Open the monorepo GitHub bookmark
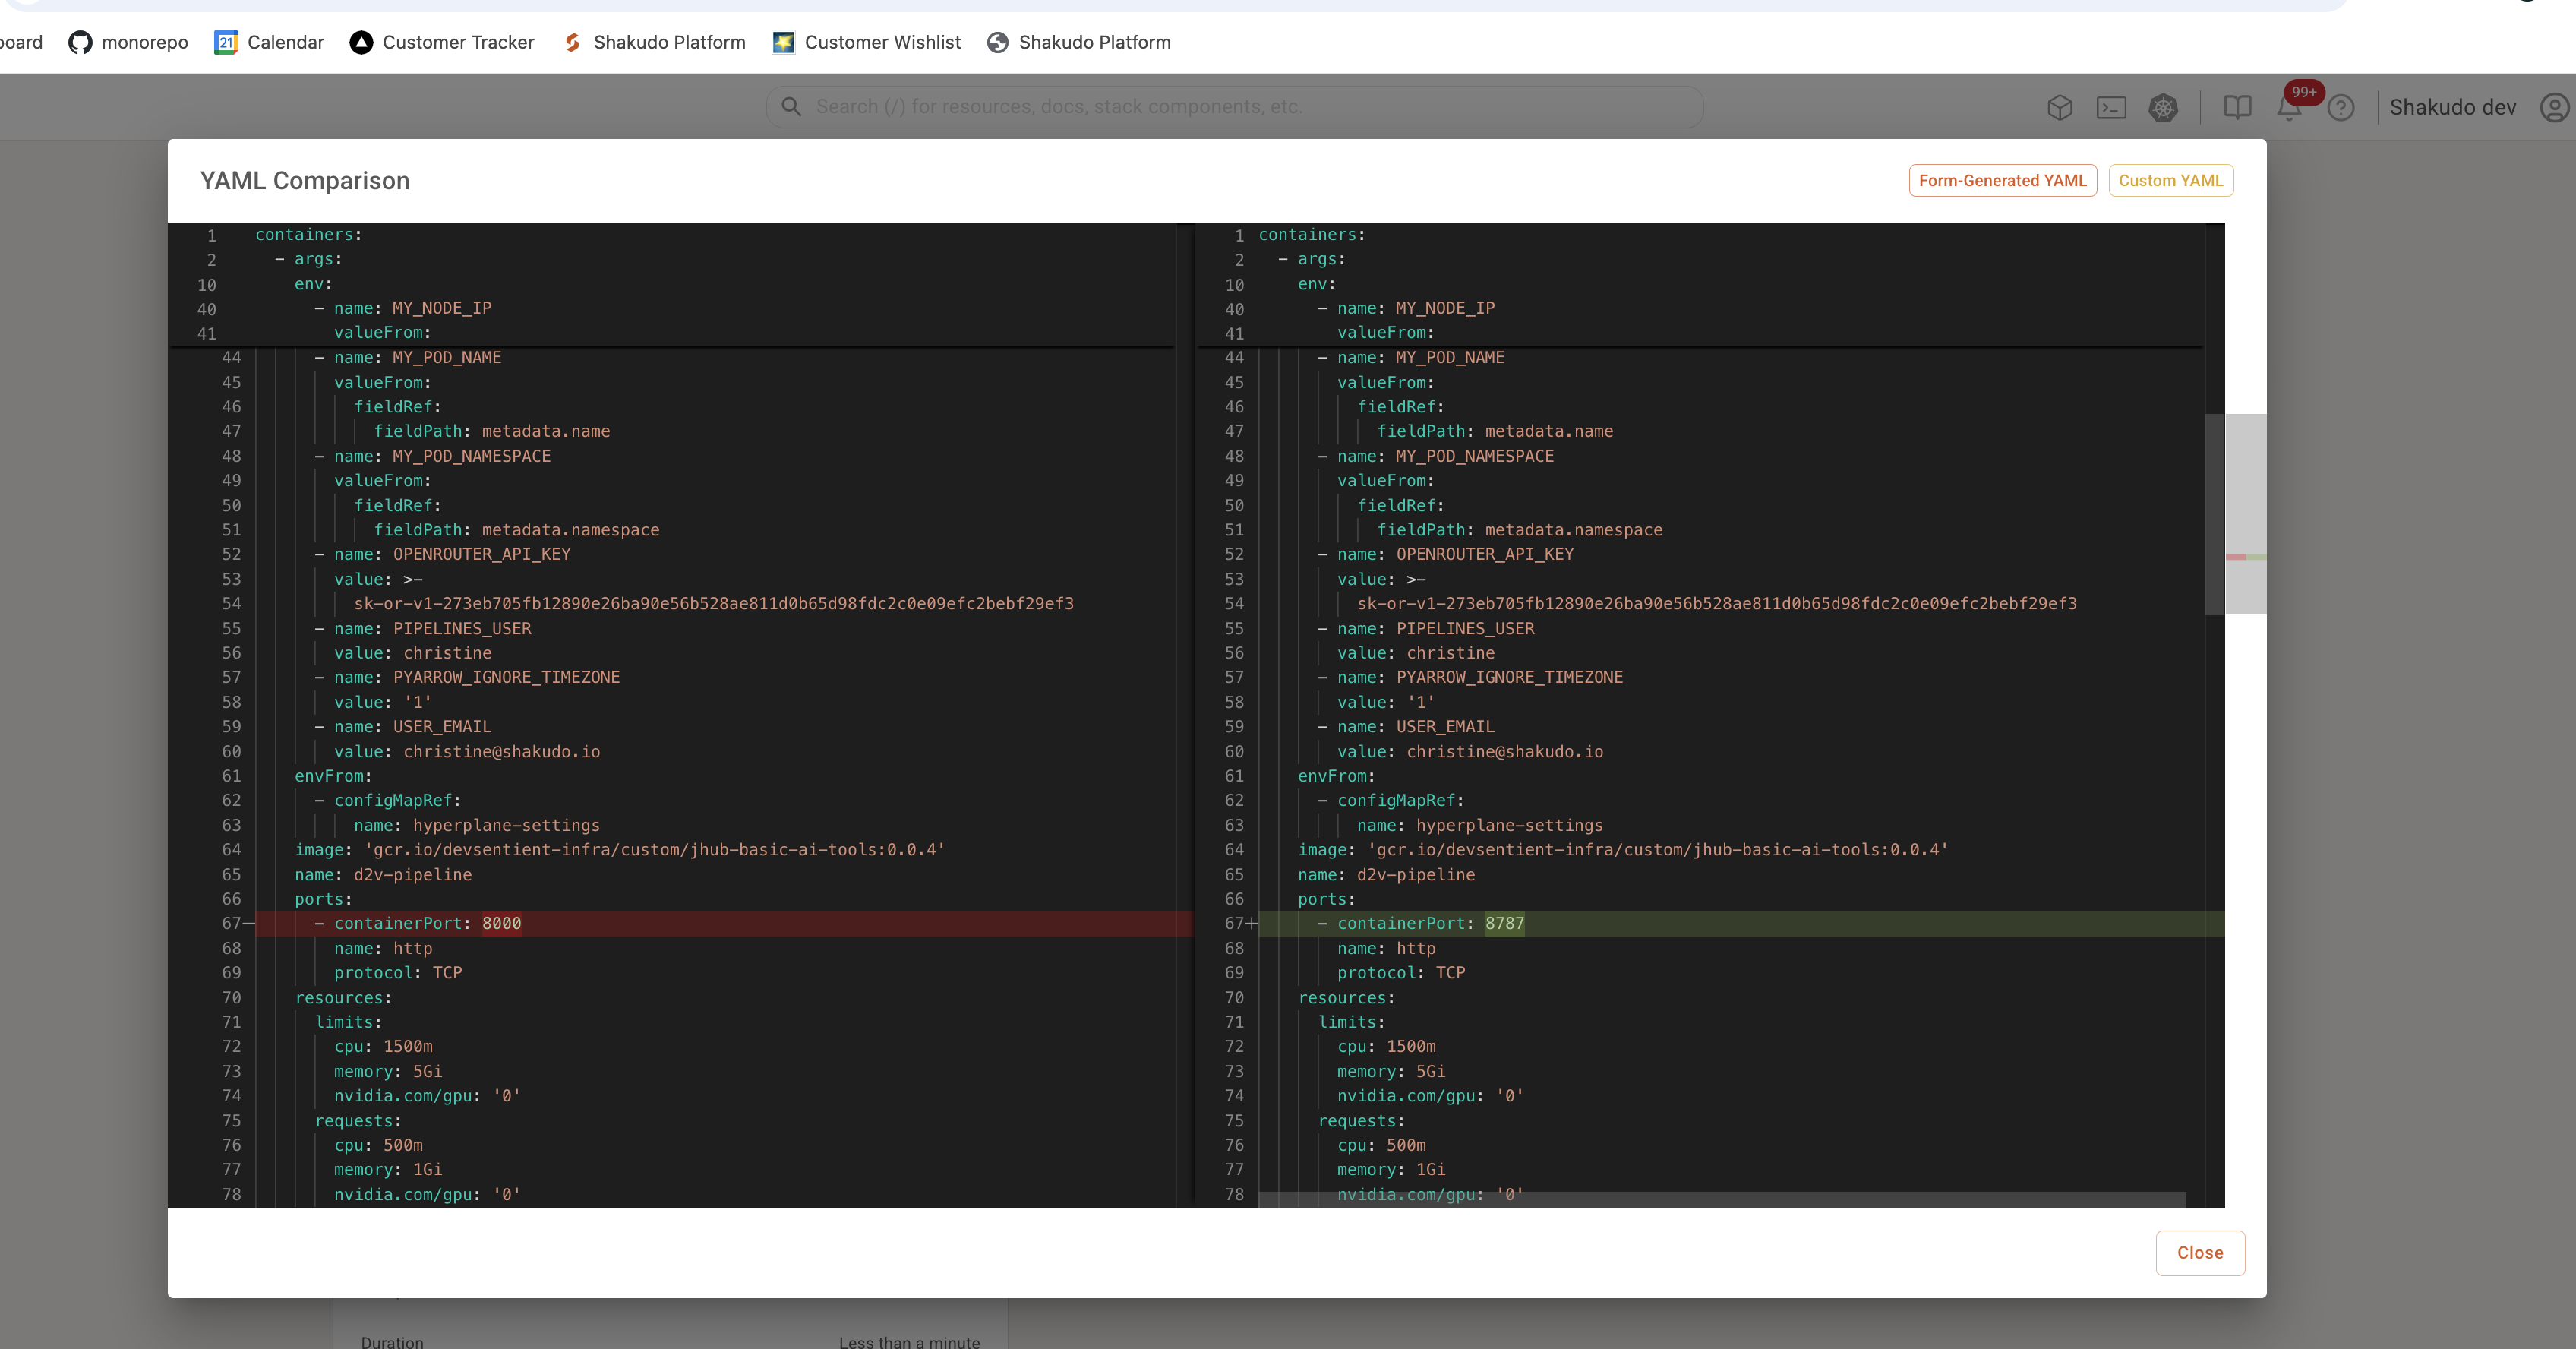The height and width of the screenshot is (1349, 2576). coord(128,42)
